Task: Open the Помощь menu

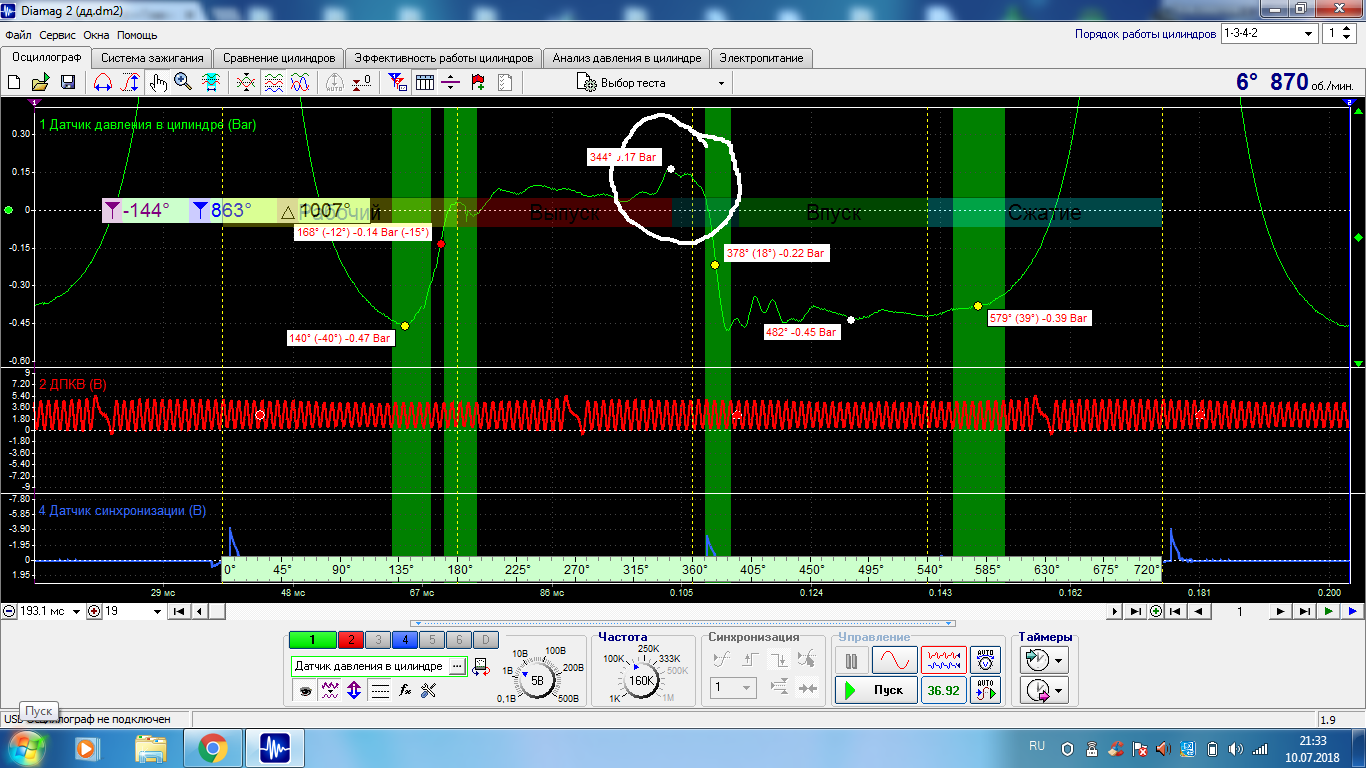Action: [137, 35]
